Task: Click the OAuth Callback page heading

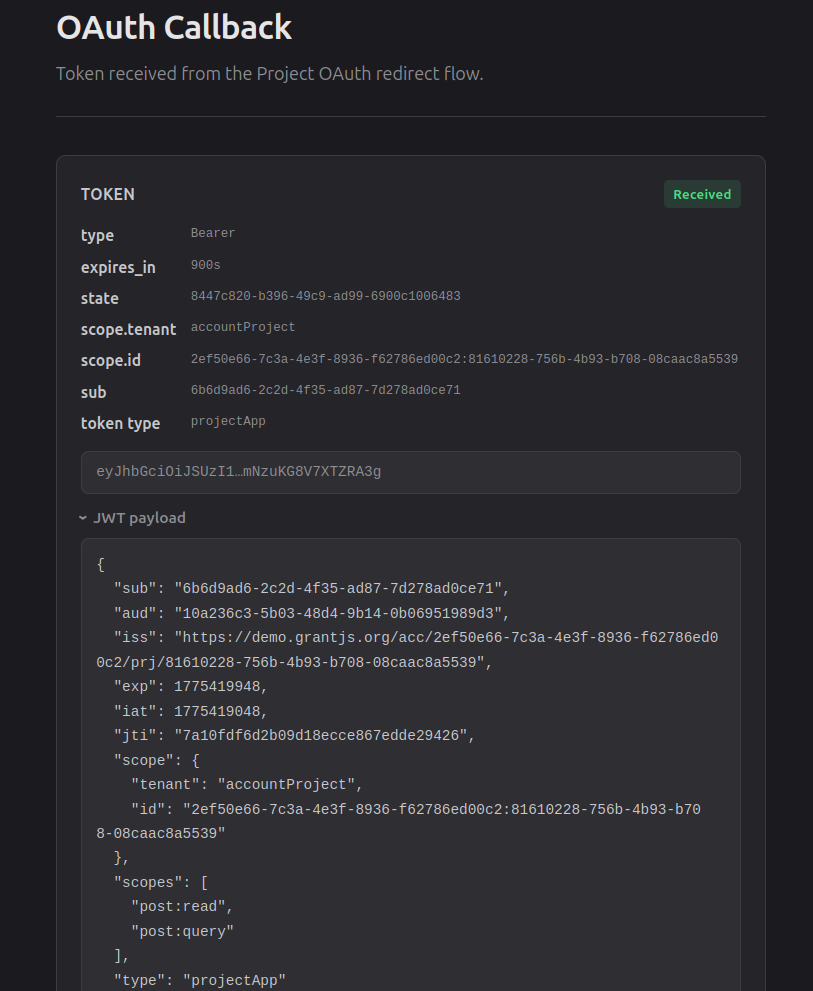Action: [174, 28]
